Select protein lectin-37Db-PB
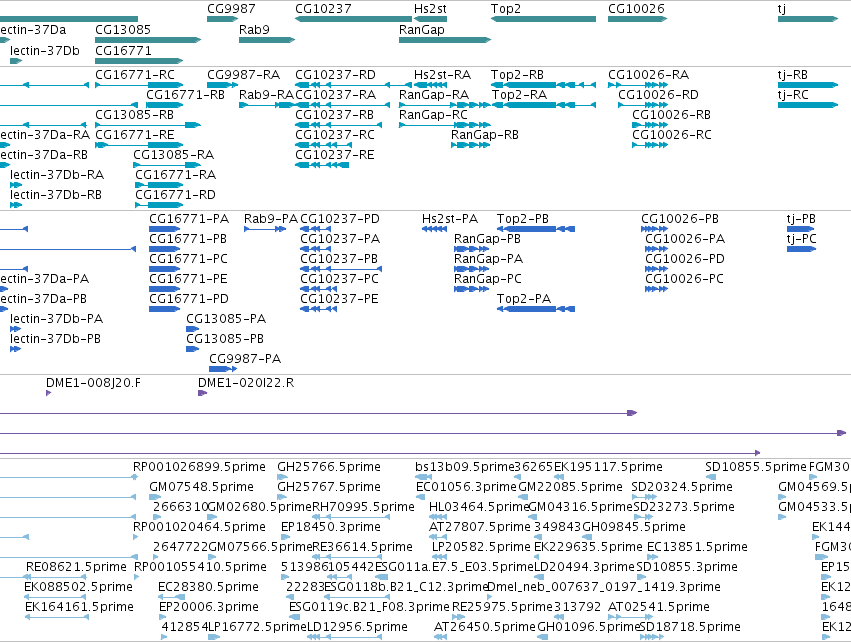The image size is (851, 642). click(x=55, y=339)
